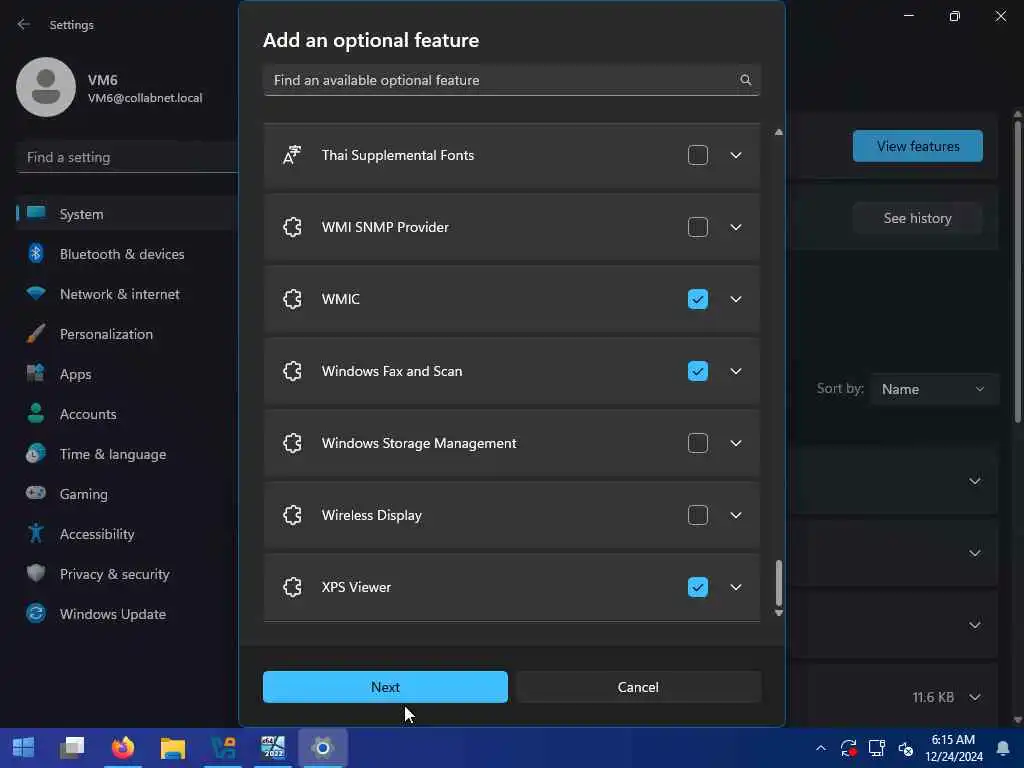This screenshot has width=1024, height=768.
Task: Expand Thai Supplemental Fonts details
Action: (735, 155)
